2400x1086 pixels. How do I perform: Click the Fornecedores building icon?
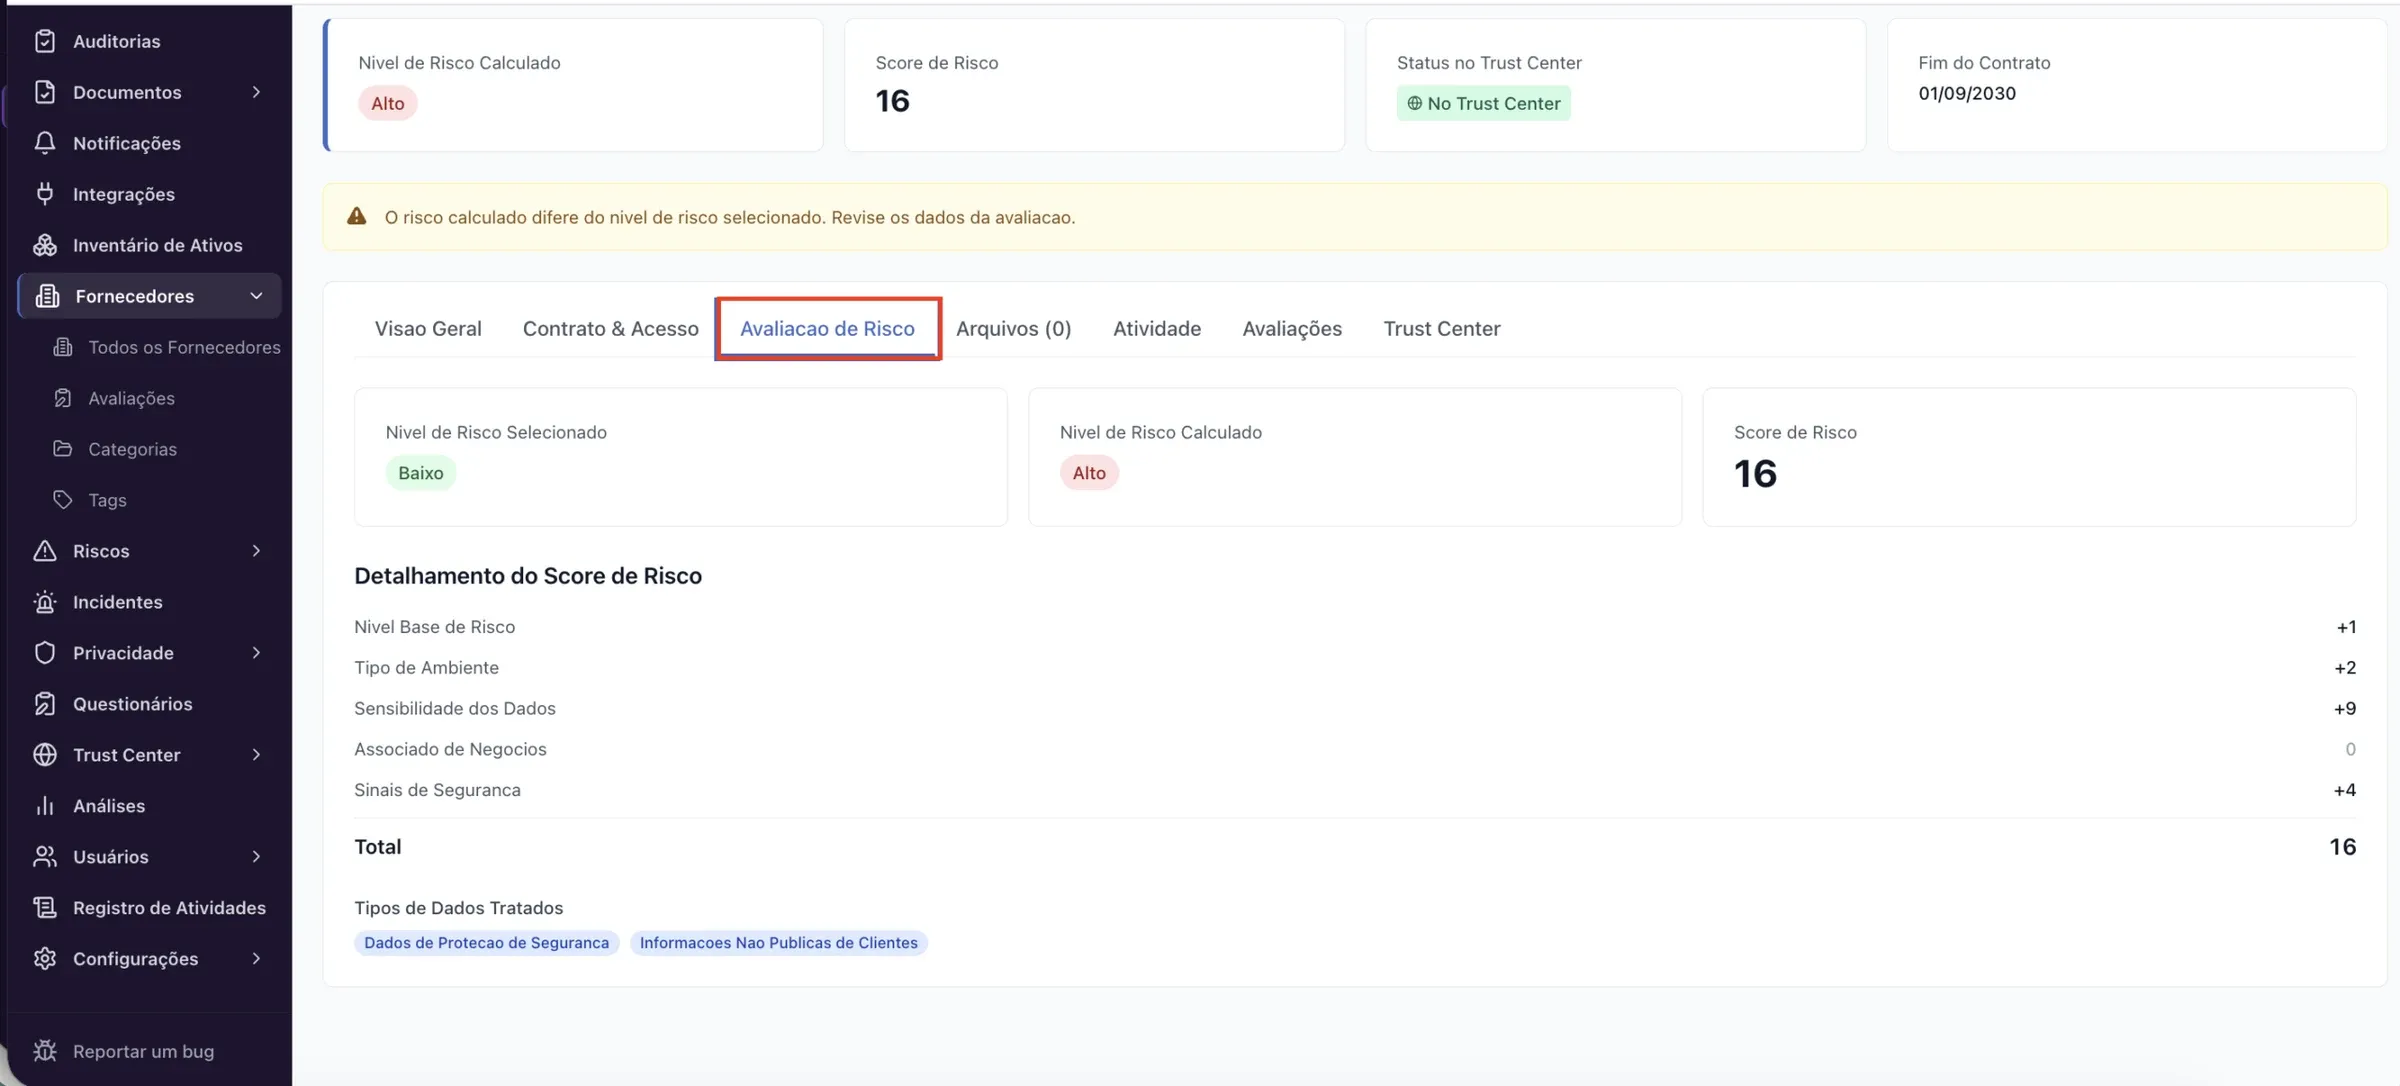[x=47, y=296]
